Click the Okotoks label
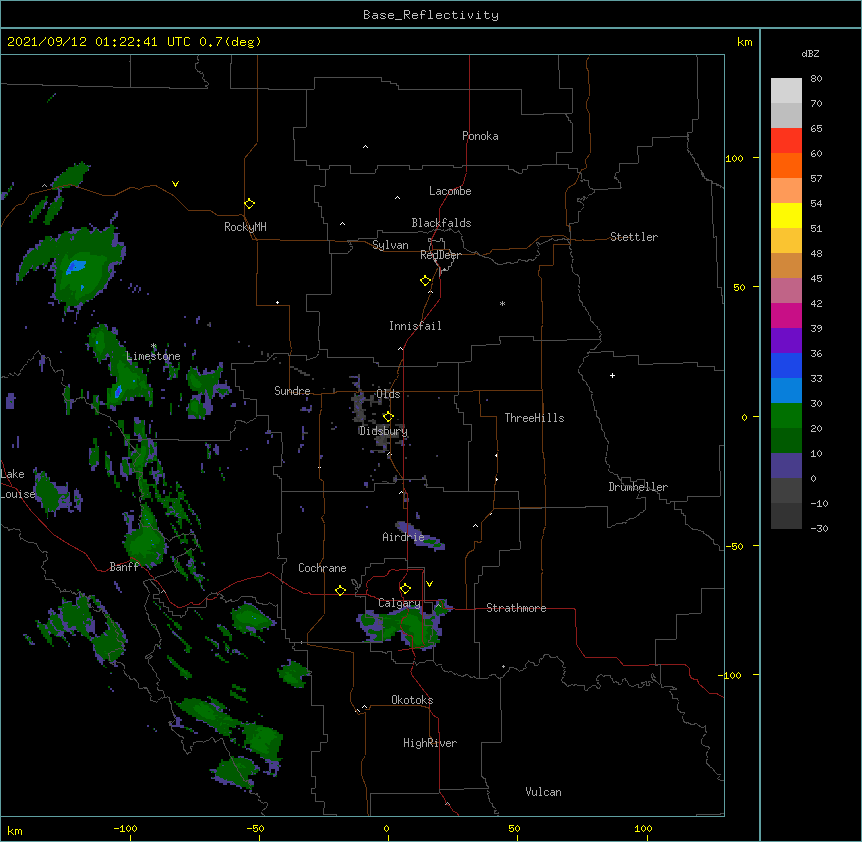The image size is (862, 842). pos(412,700)
